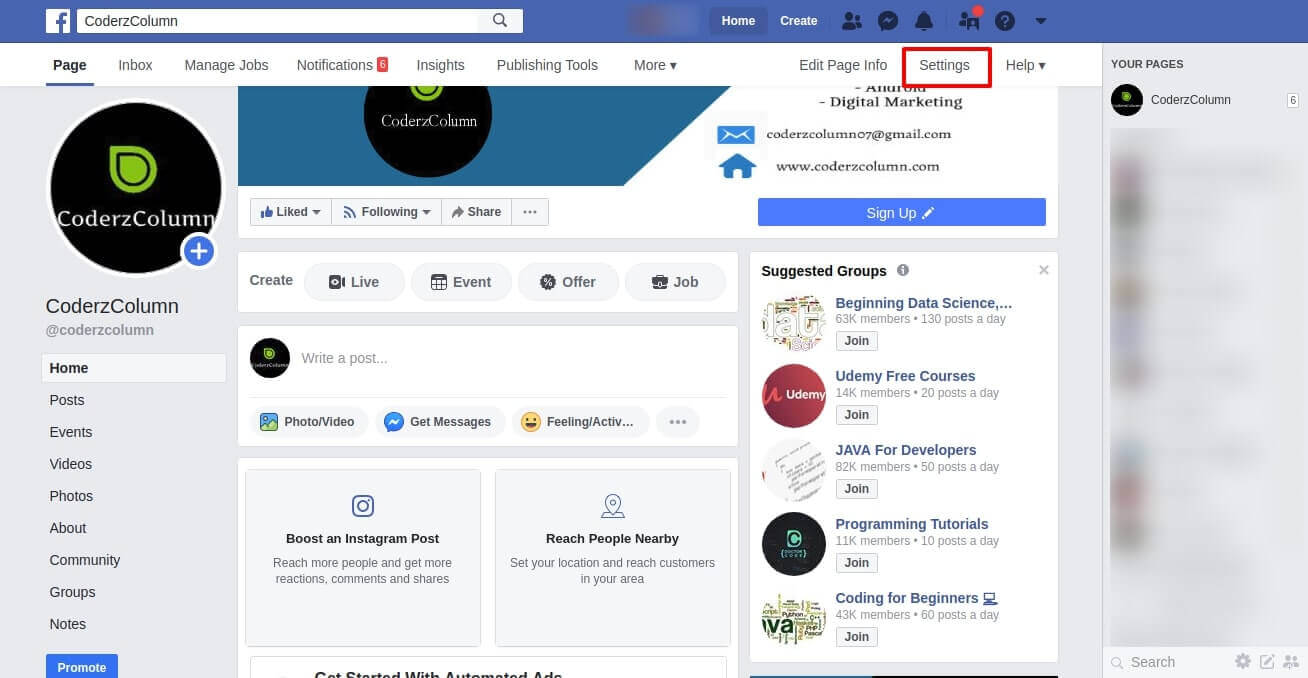Click the Feeling/Activity button
The image size is (1308, 678).
[579, 422]
